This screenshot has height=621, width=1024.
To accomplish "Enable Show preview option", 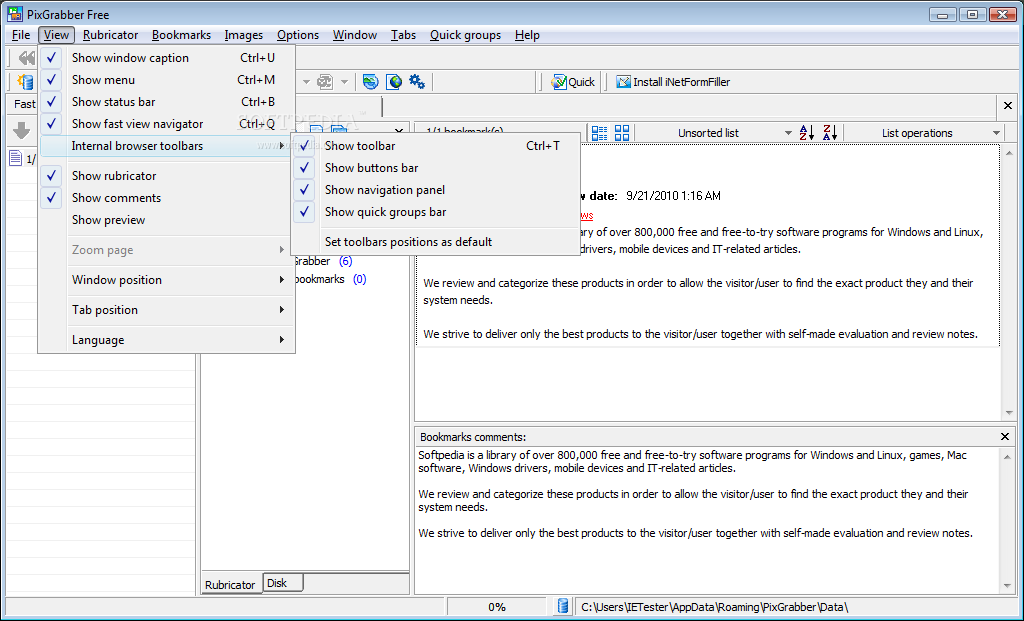I will [x=167, y=220].
